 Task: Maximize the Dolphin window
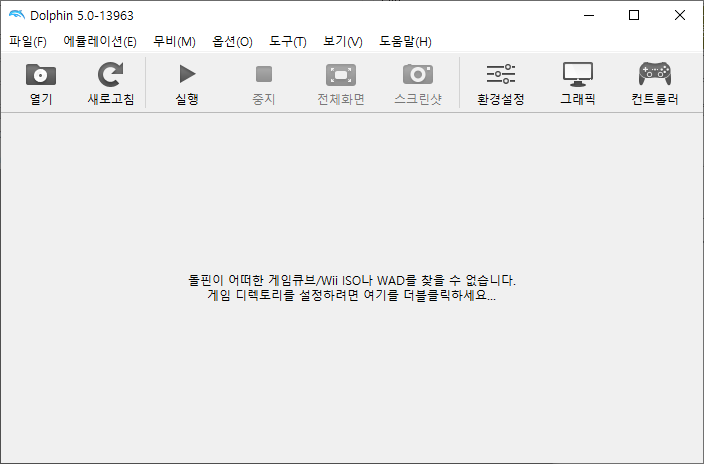coord(634,15)
